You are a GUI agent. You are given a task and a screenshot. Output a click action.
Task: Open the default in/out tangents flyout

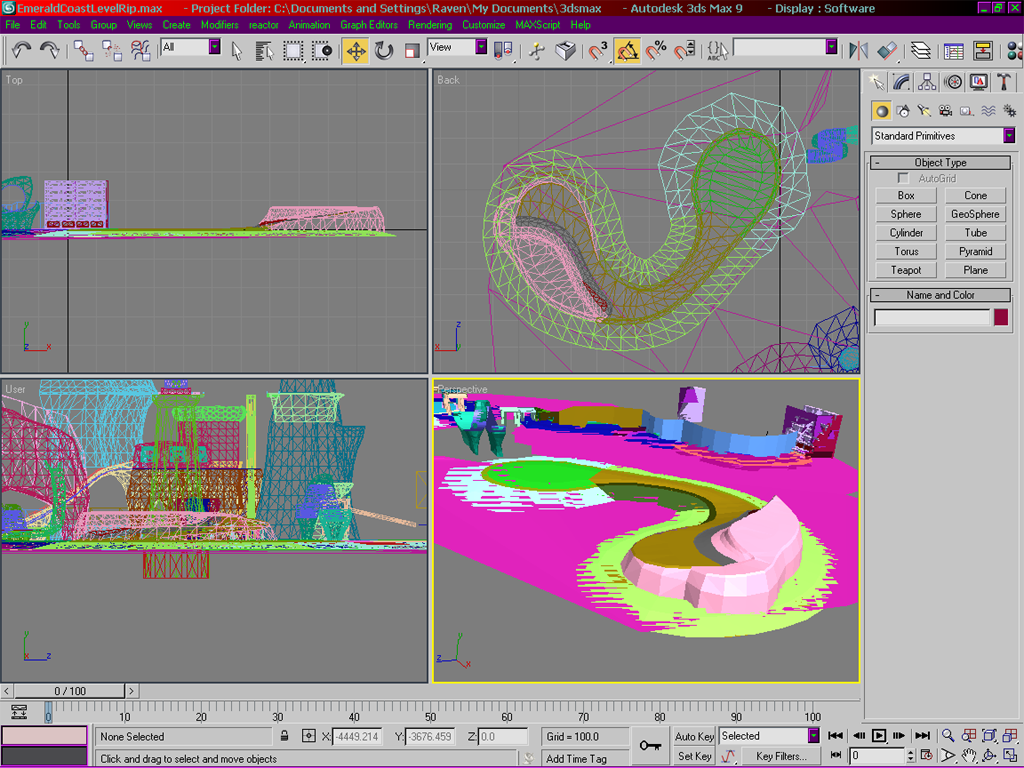pyautogui.click(x=728, y=756)
